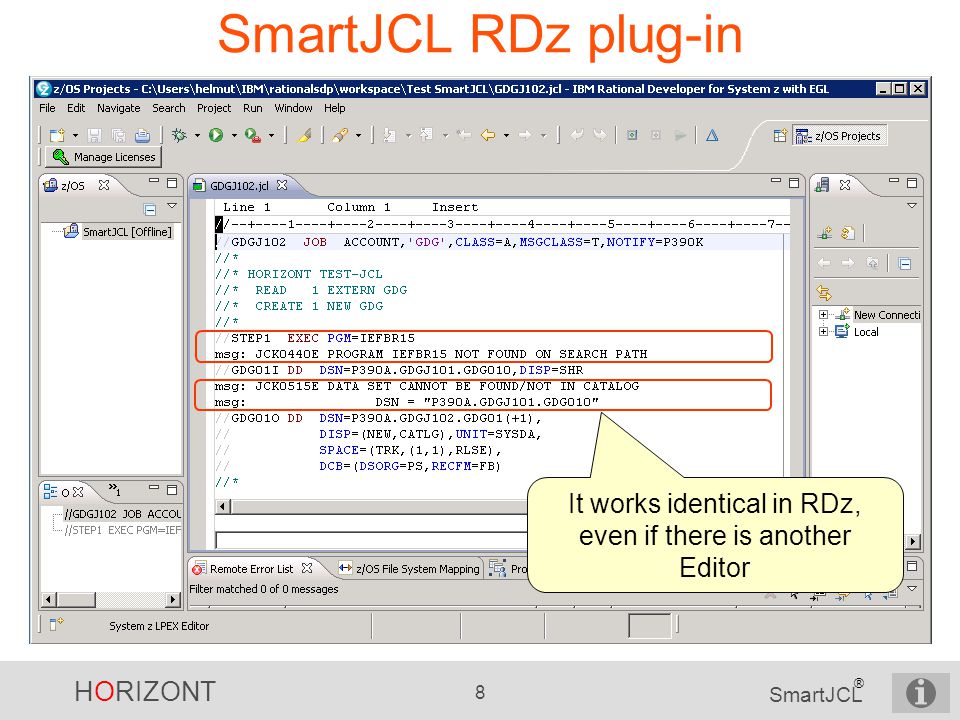Click the yellow linked arrows icon
Viewport: 960px width, 720px height.
coord(824,293)
